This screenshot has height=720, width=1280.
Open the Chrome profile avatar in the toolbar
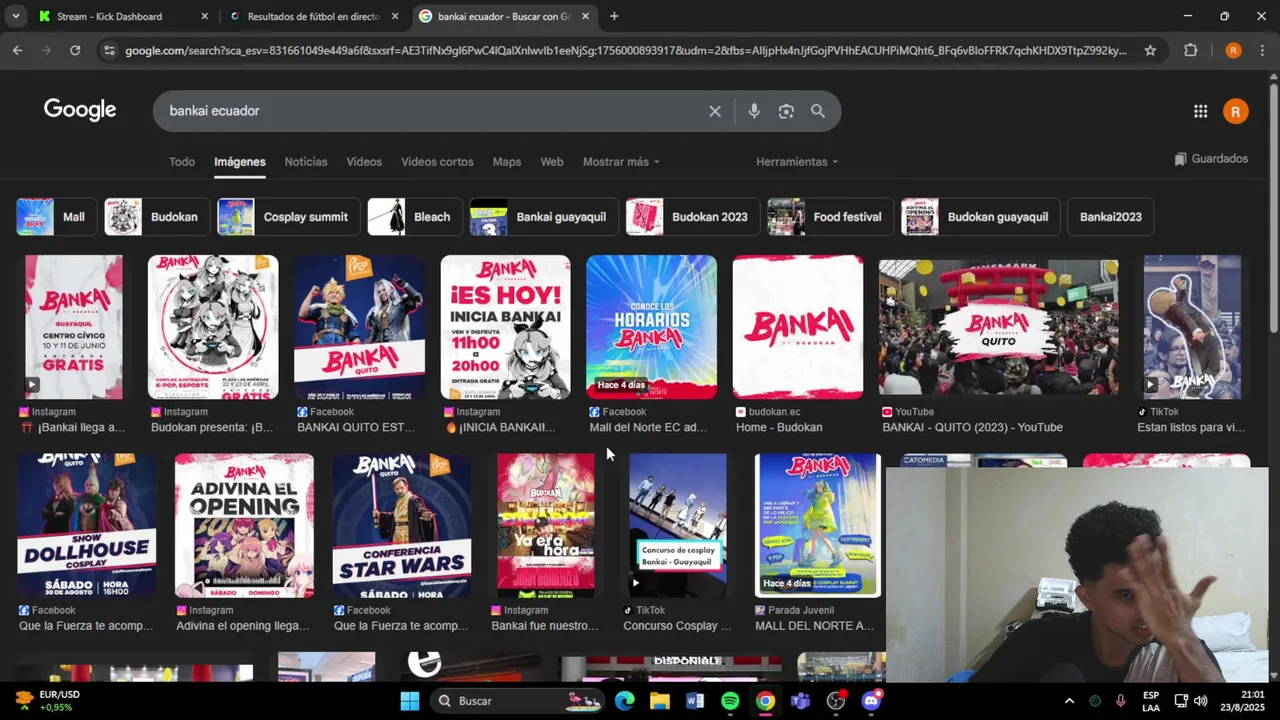1233,50
